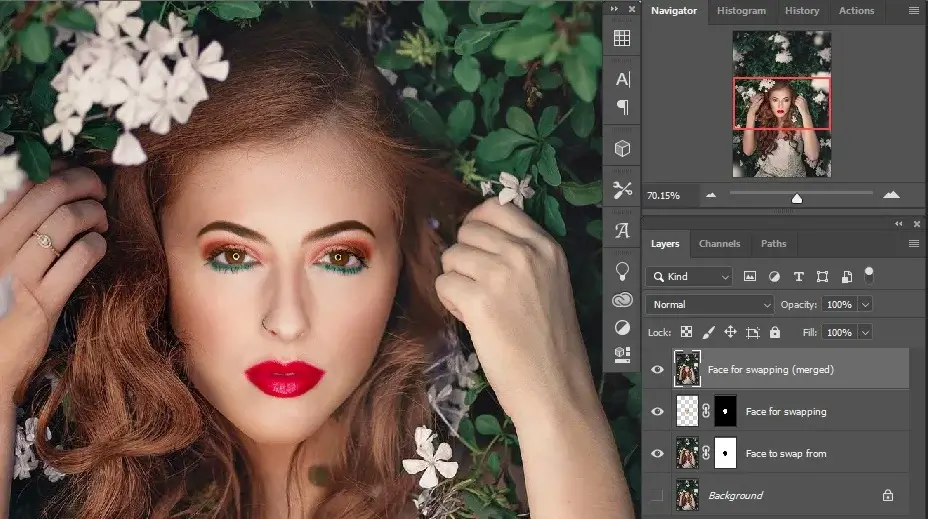Select the Face for swapping transparent layer thumbnail
928x519 pixels.
point(687,411)
